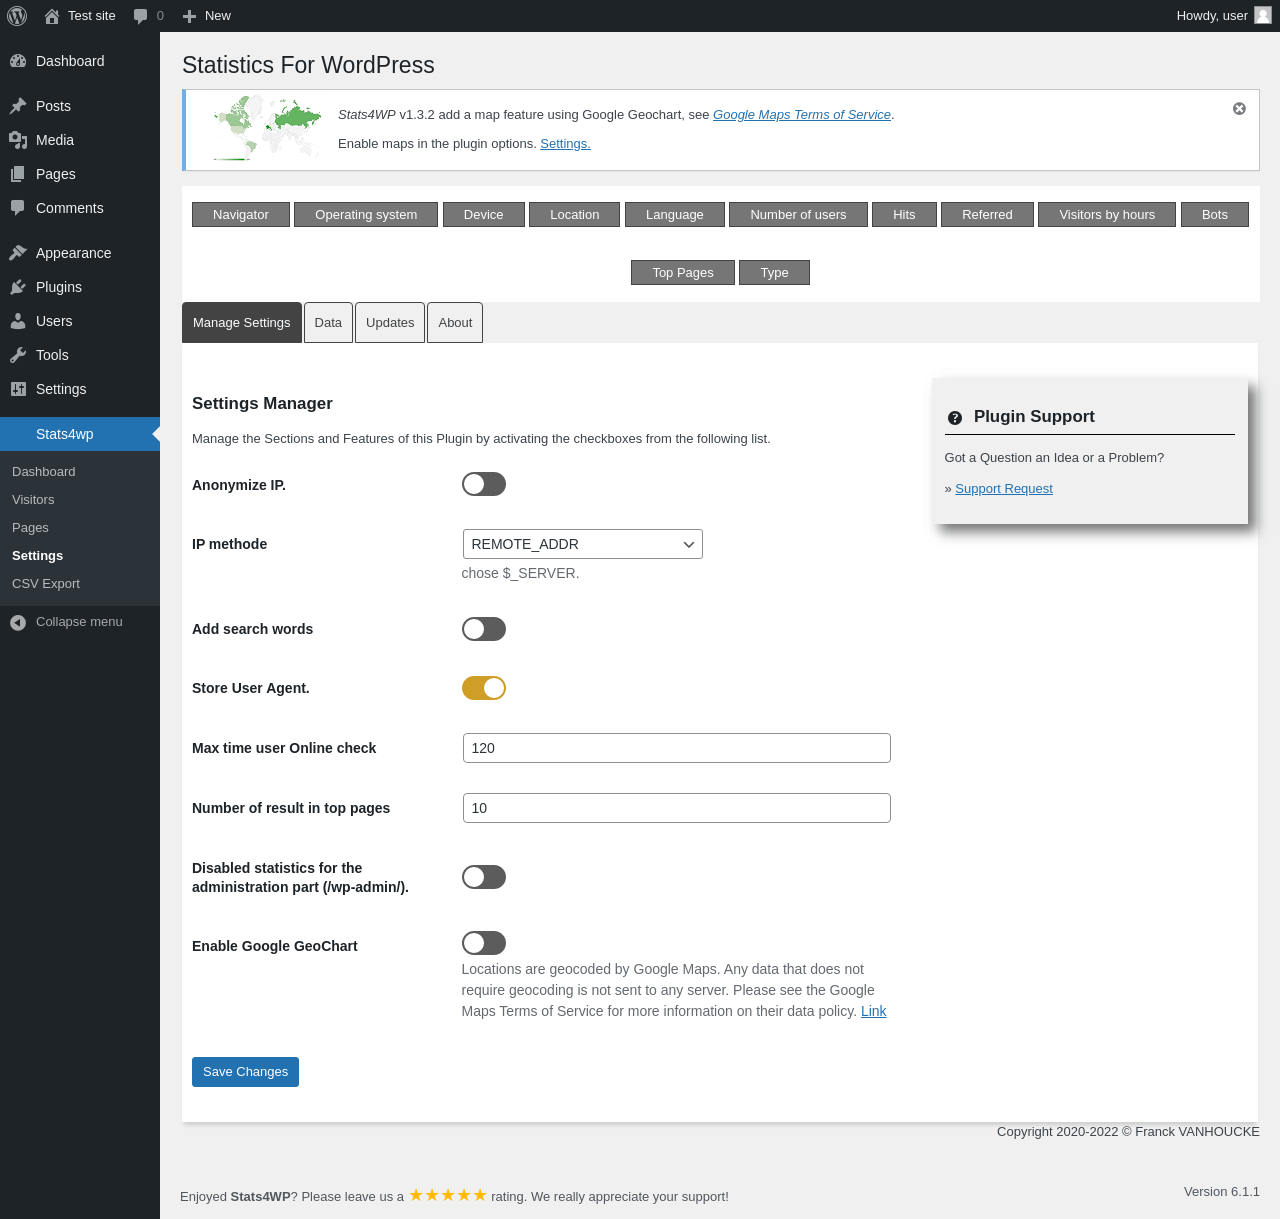Open the Updates tab
Screen dimensions: 1280x1219
tap(390, 322)
